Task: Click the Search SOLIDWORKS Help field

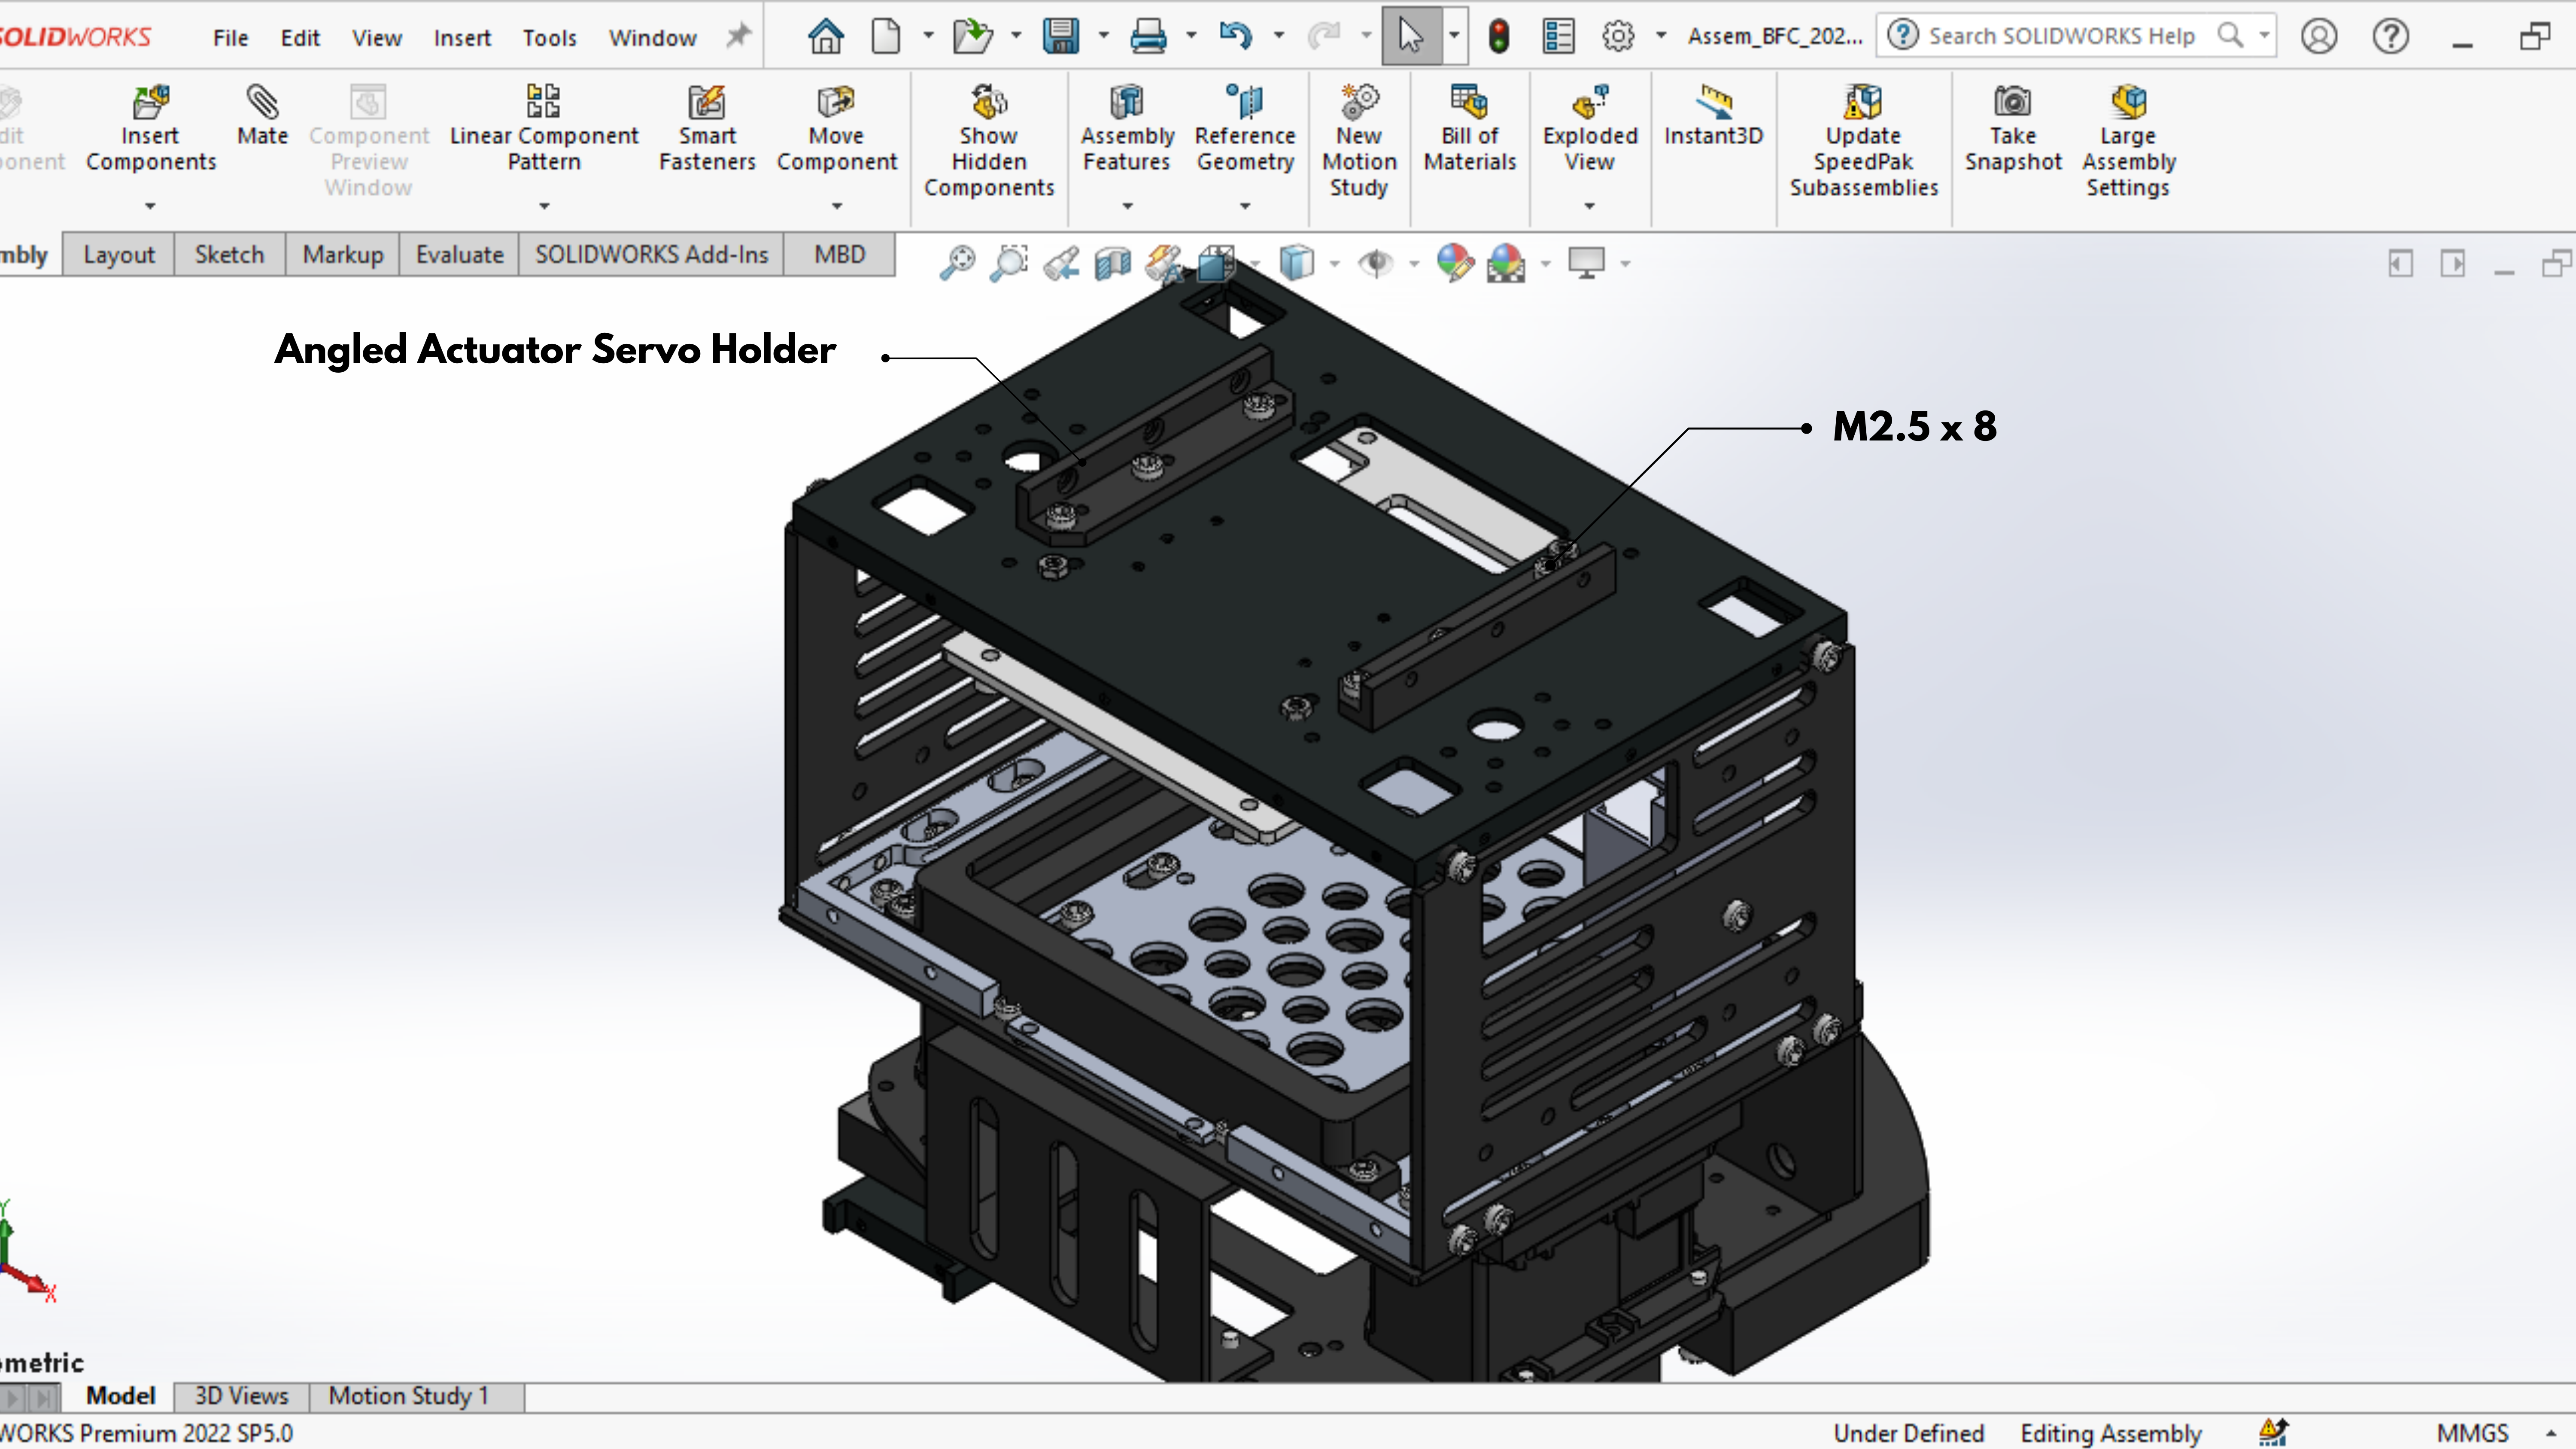Action: point(2076,36)
